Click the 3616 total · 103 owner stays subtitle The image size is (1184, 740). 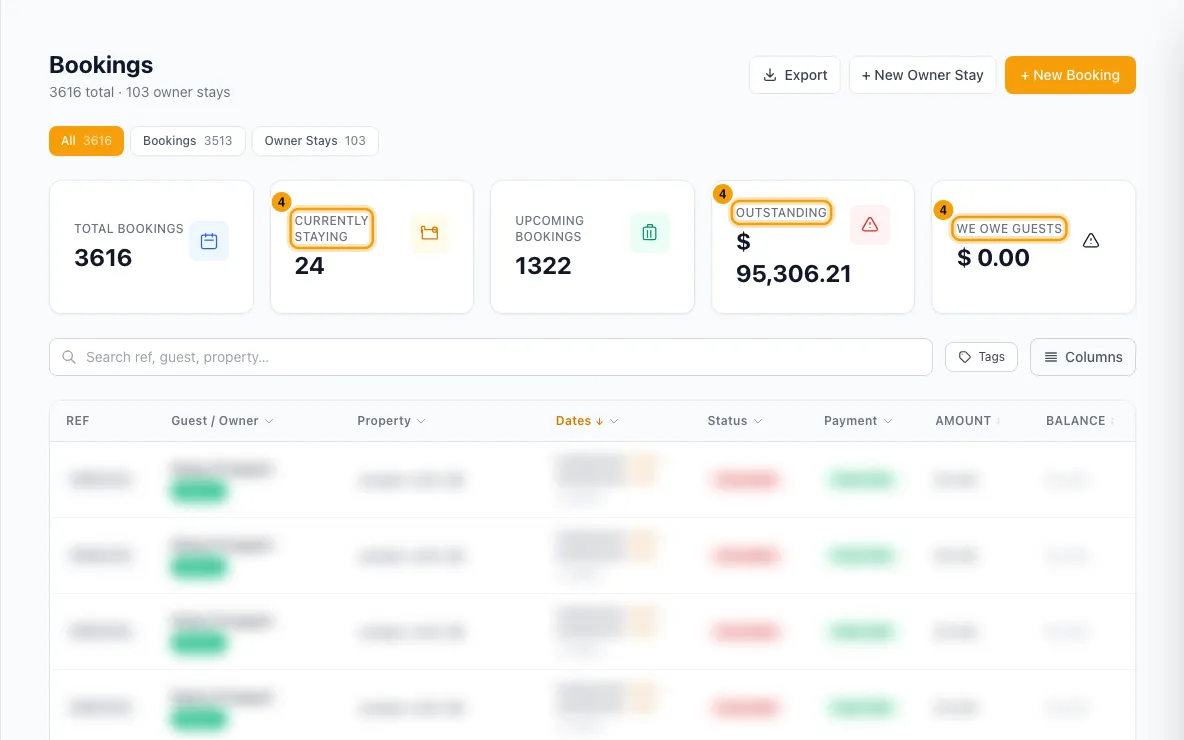[x=140, y=92]
